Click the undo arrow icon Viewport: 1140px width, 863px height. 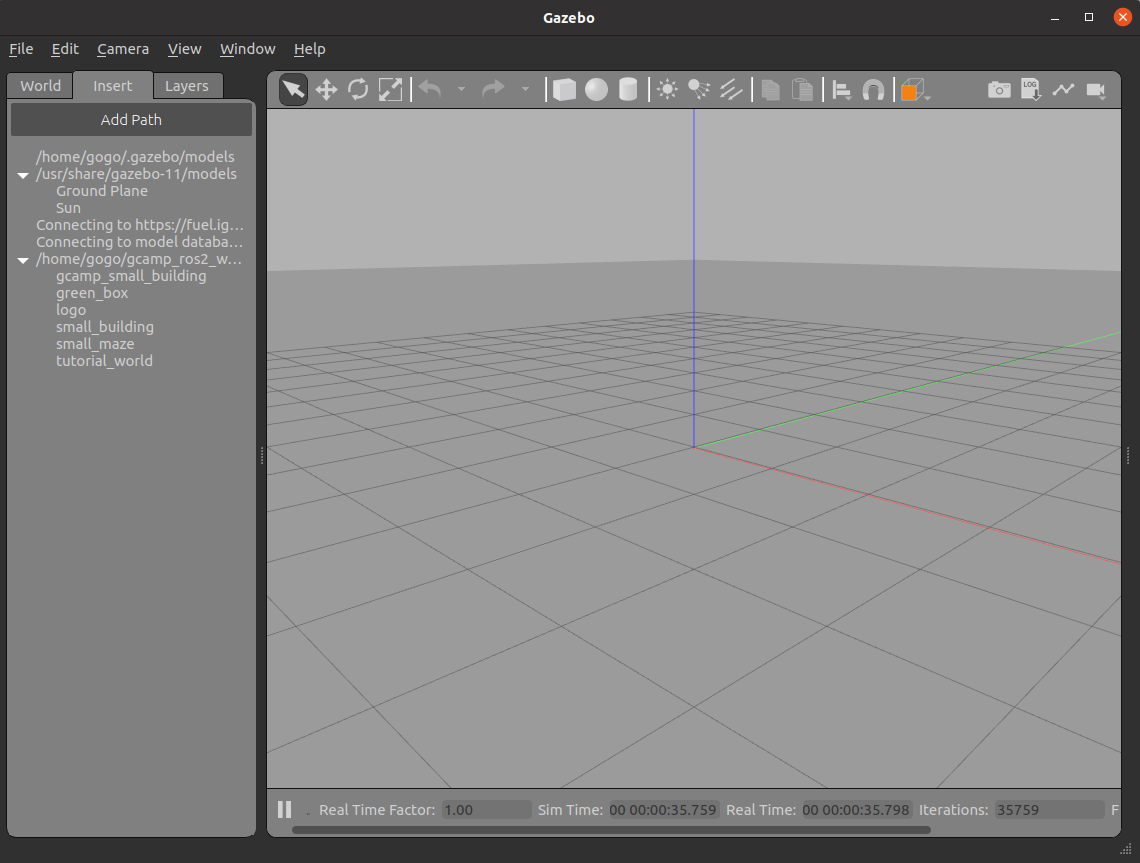click(430, 89)
